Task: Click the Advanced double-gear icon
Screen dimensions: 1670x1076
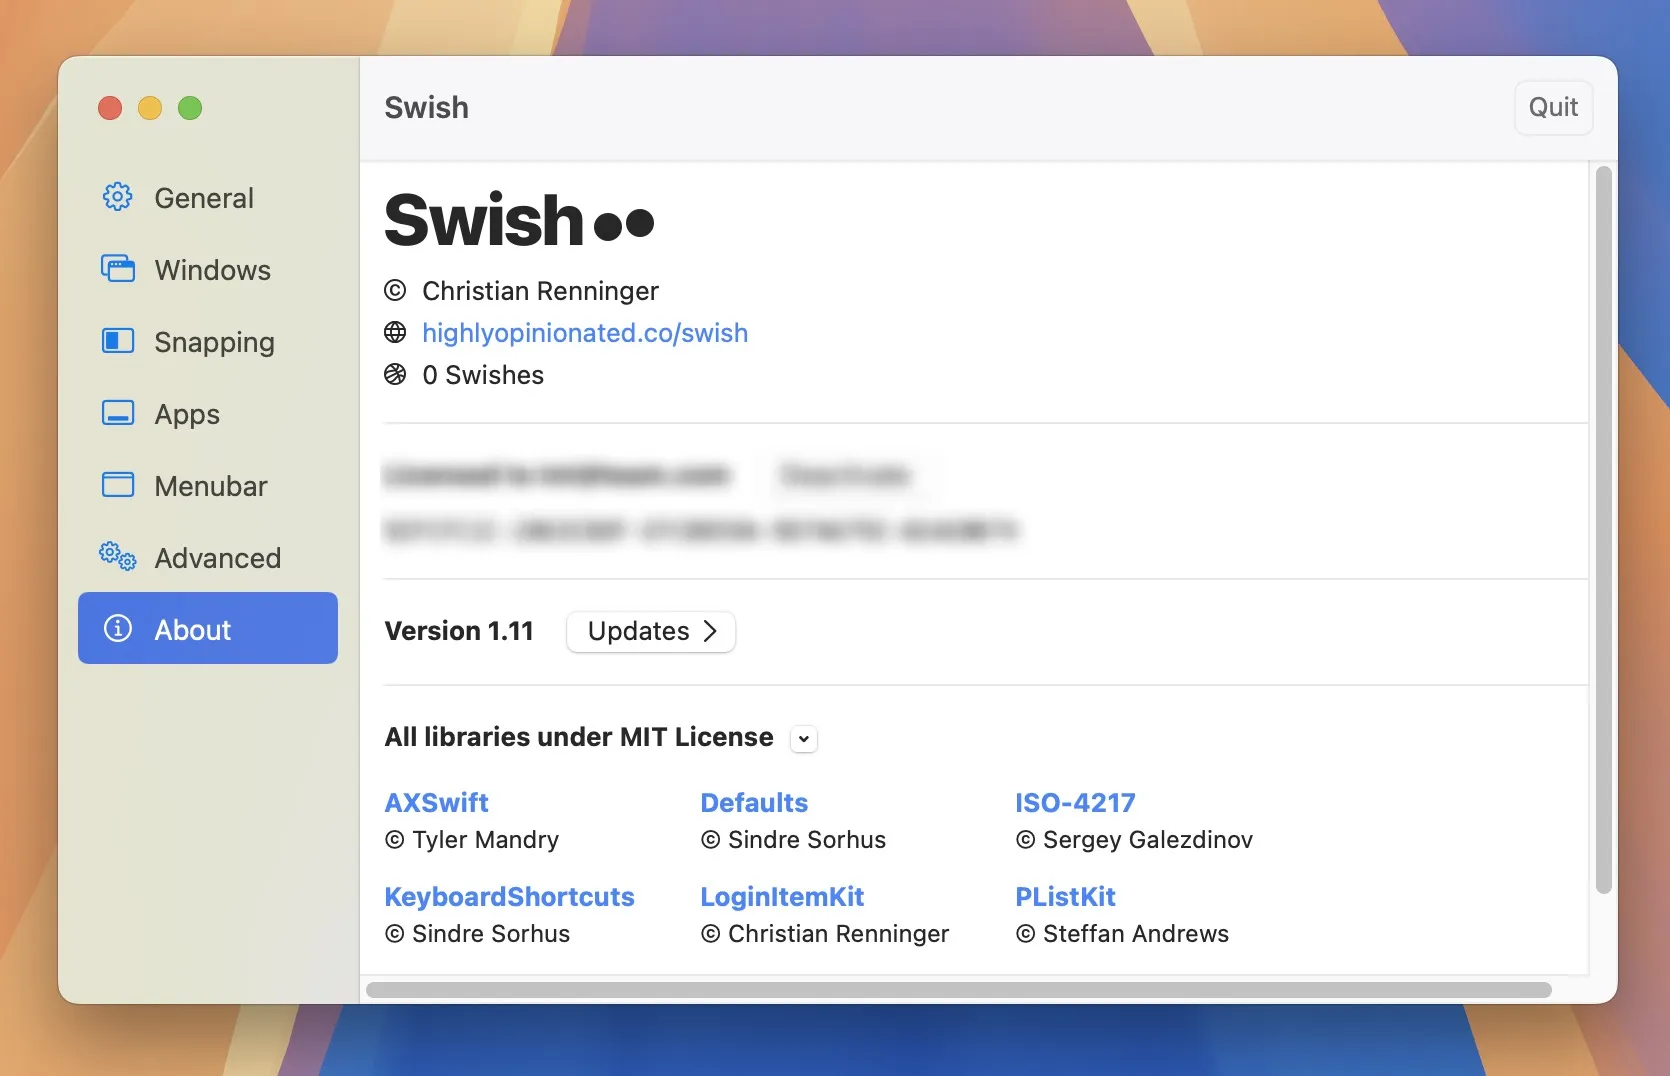Action: click(118, 556)
